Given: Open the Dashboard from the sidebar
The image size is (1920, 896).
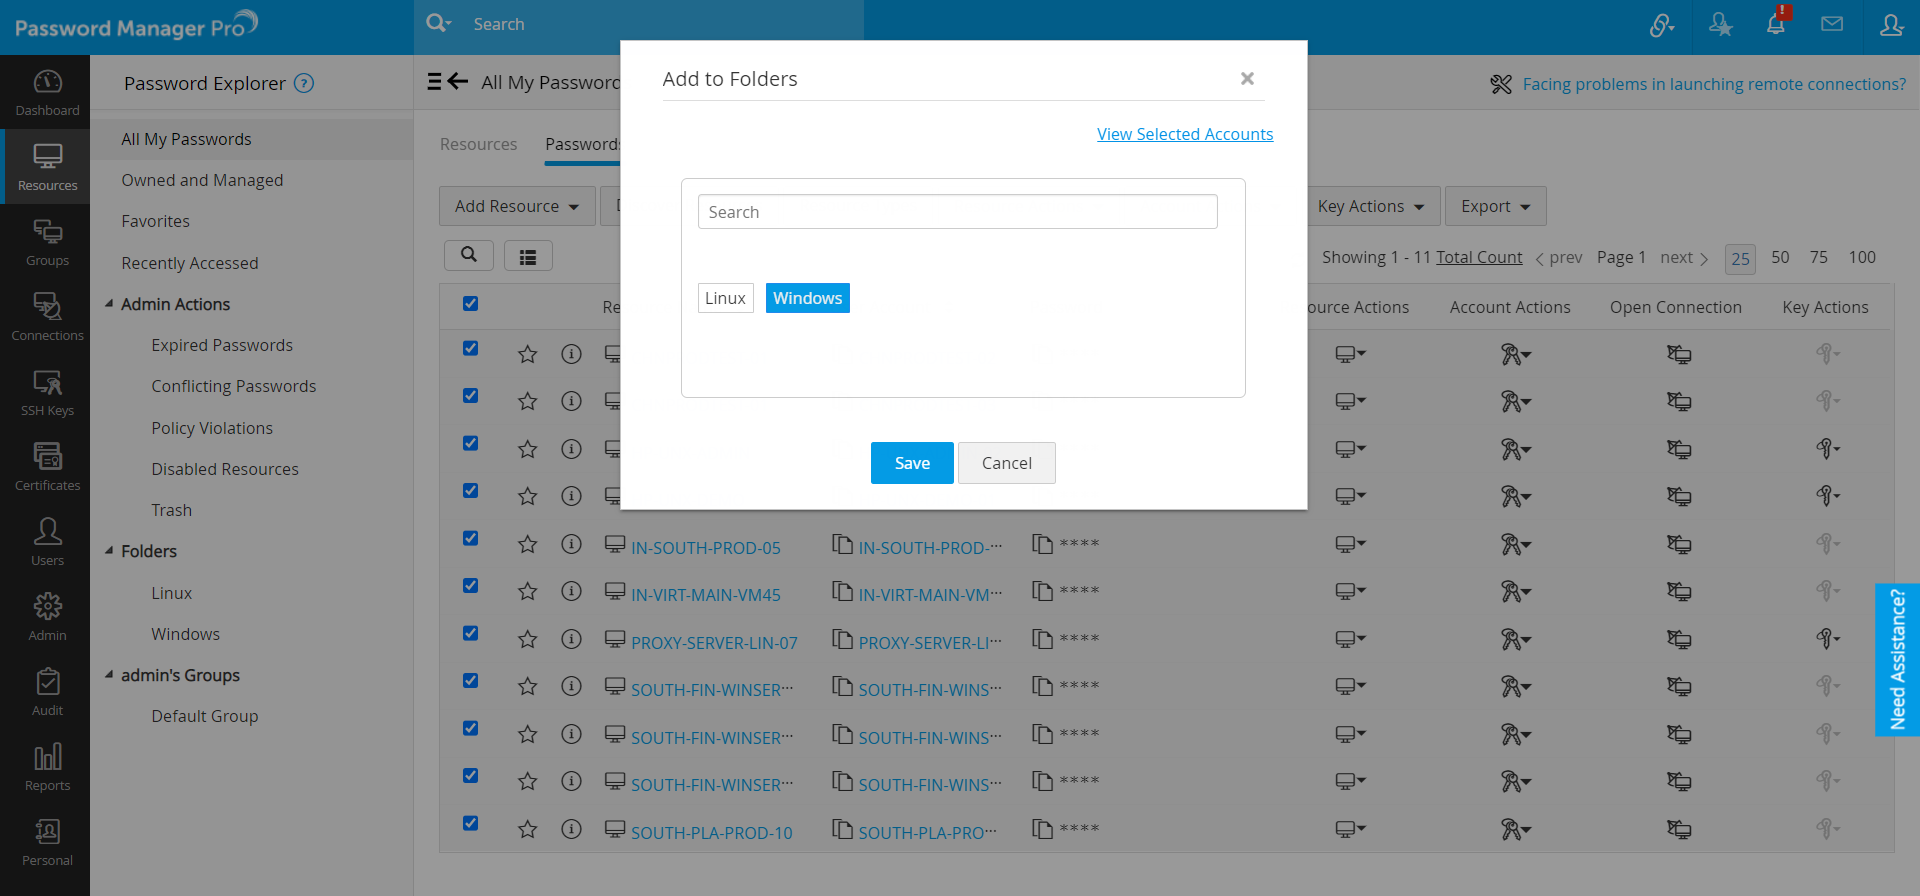Looking at the screenshot, I should tap(47, 92).
